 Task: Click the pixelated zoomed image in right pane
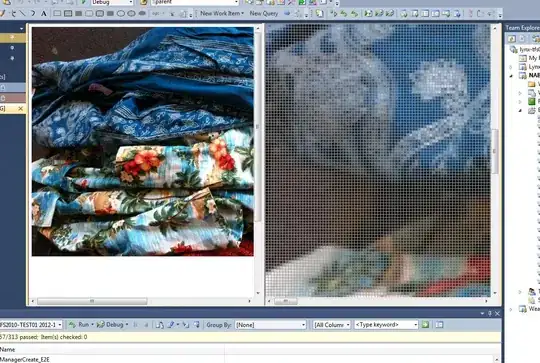(378, 160)
